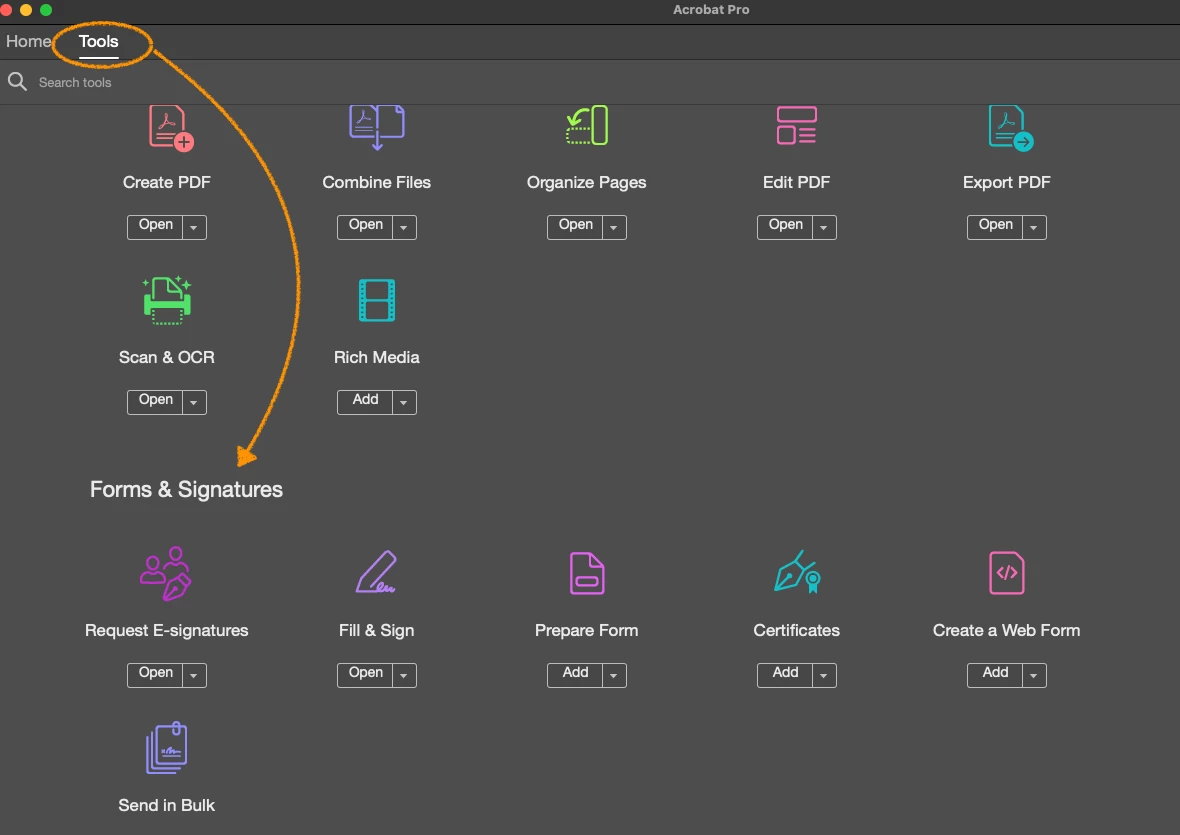Image resolution: width=1180 pixels, height=835 pixels.
Task: Click the Fill & Sign pen icon
Action: (x=376, y=572)
